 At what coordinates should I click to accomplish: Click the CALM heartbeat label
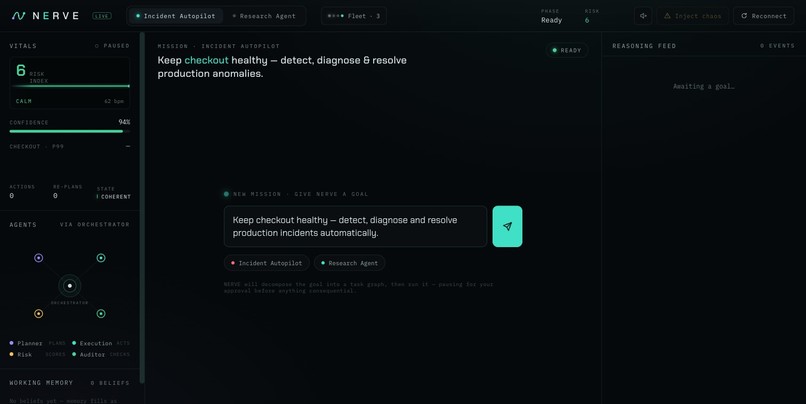[24, 101]
